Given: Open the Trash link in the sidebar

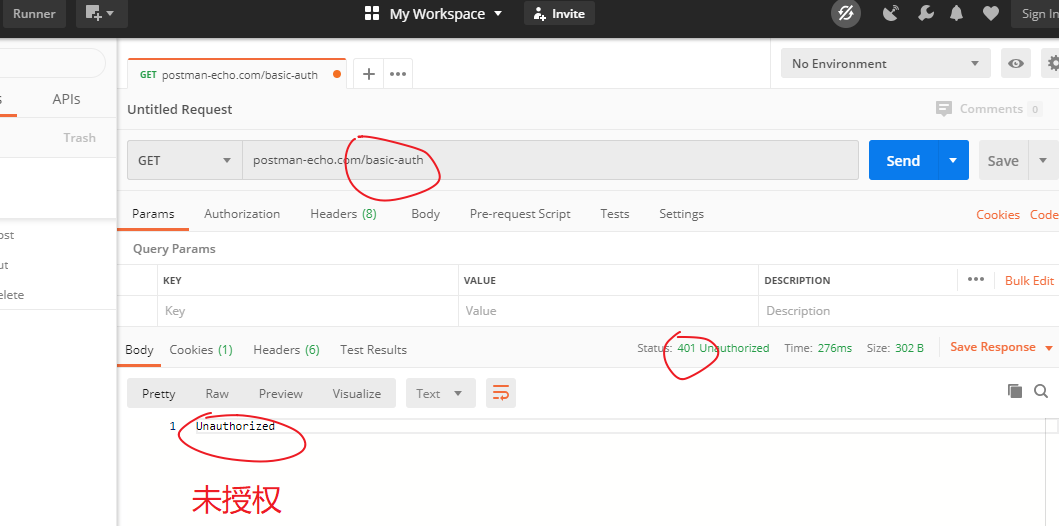Looking at the screenshot, I should [x=80, y=138].
